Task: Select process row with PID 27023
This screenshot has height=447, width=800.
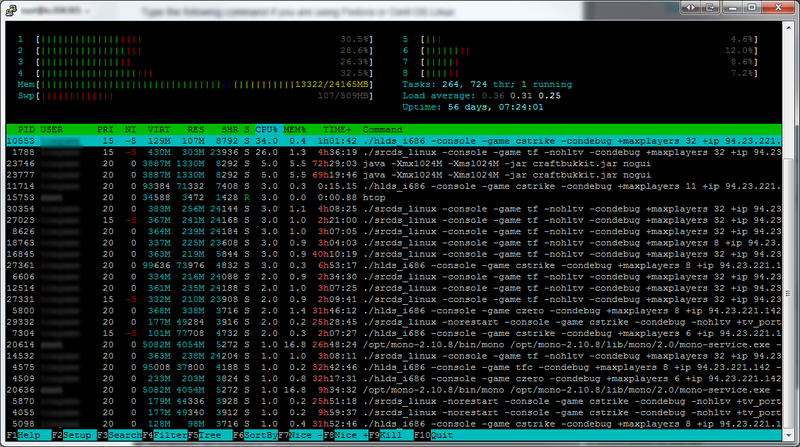Action: [394, 220]
